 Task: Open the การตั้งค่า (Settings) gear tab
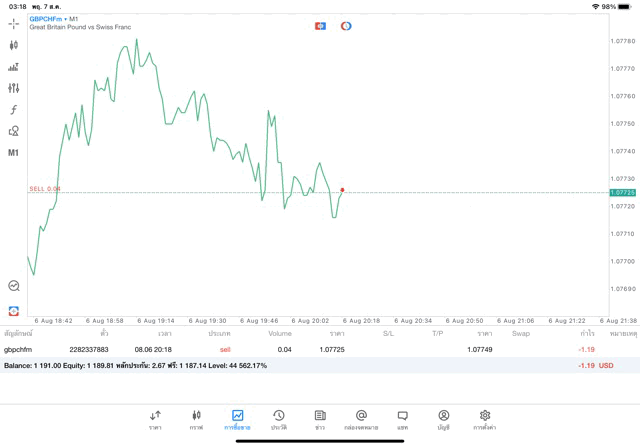(x=485, y=418)
